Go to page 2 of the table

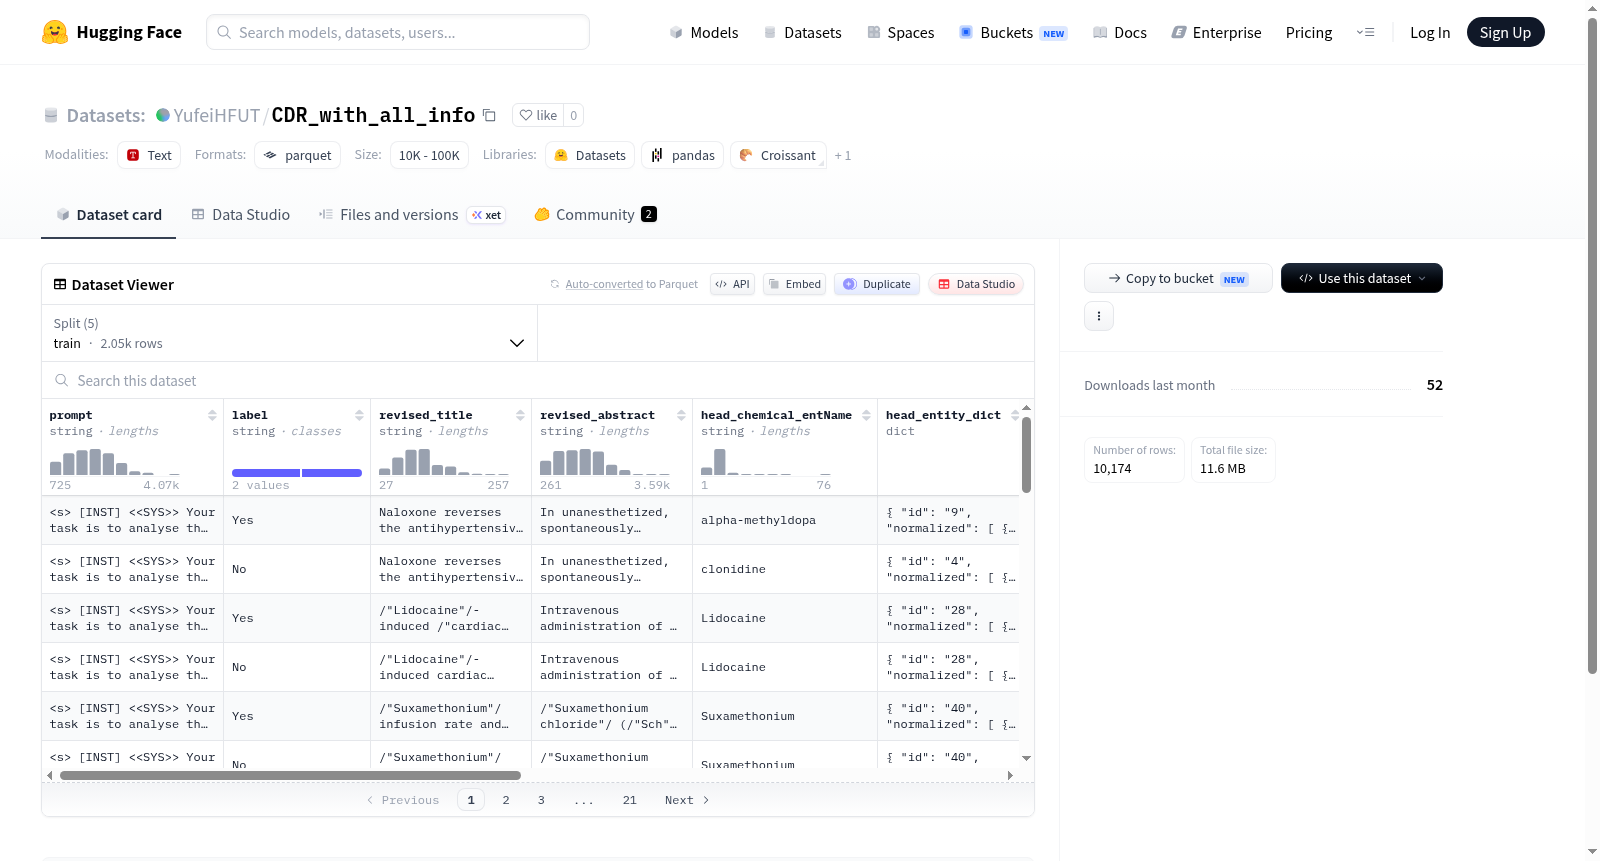coord(506,800)
